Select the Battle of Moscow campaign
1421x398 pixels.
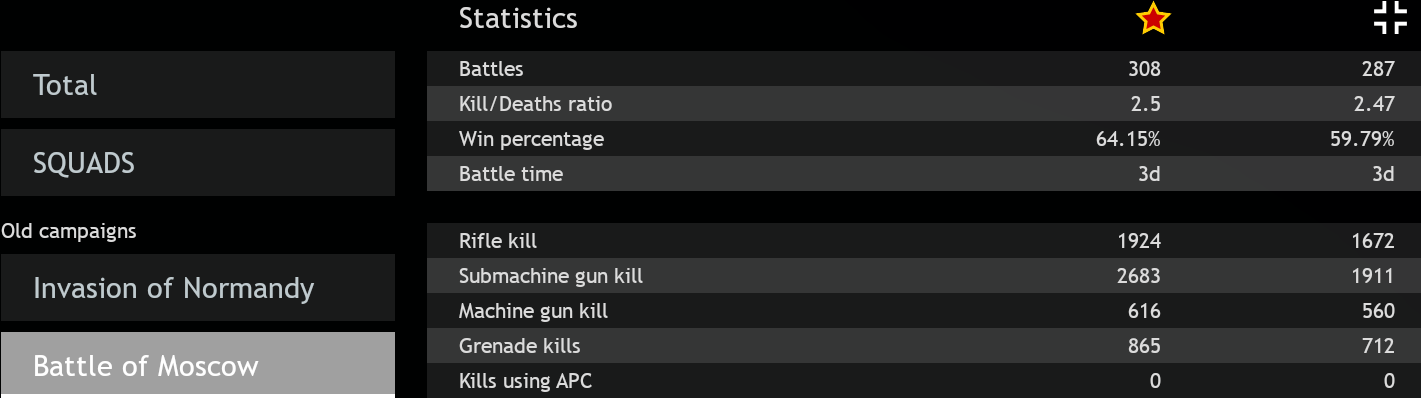coord(198,365)
